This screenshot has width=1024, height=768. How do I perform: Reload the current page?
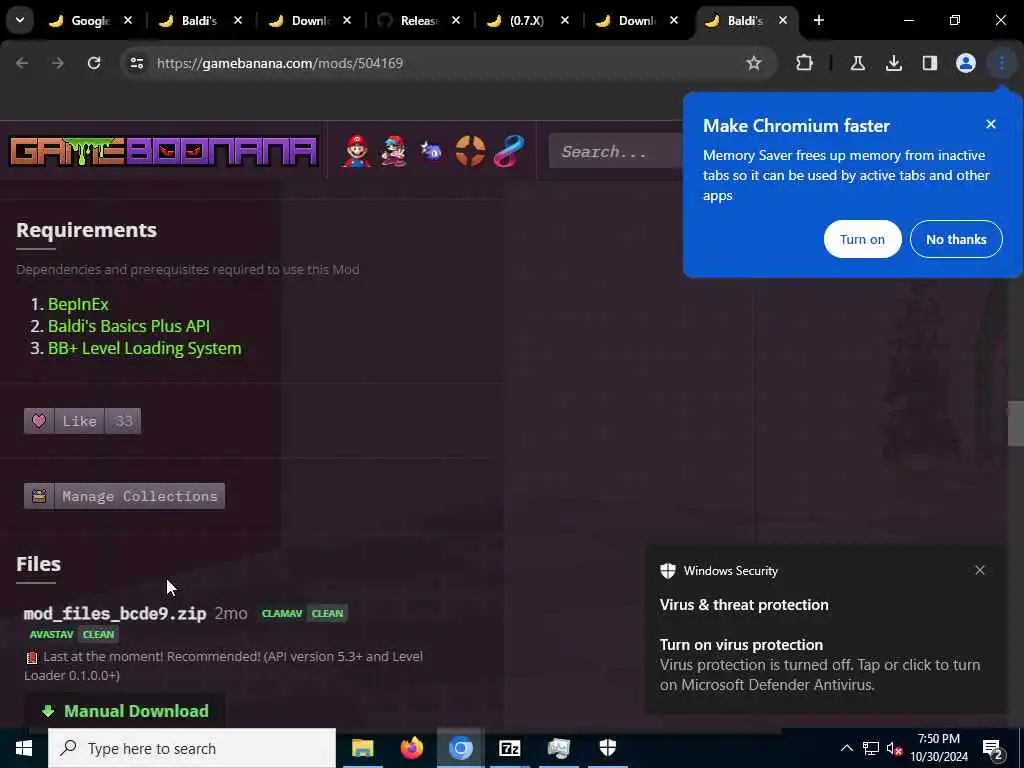(x=94, y=63)
